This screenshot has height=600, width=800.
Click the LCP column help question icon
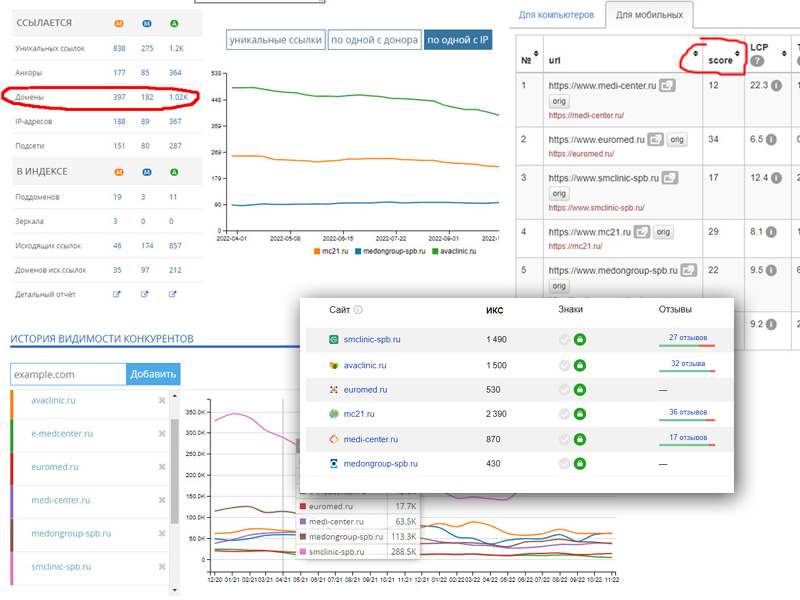(757, 61)
